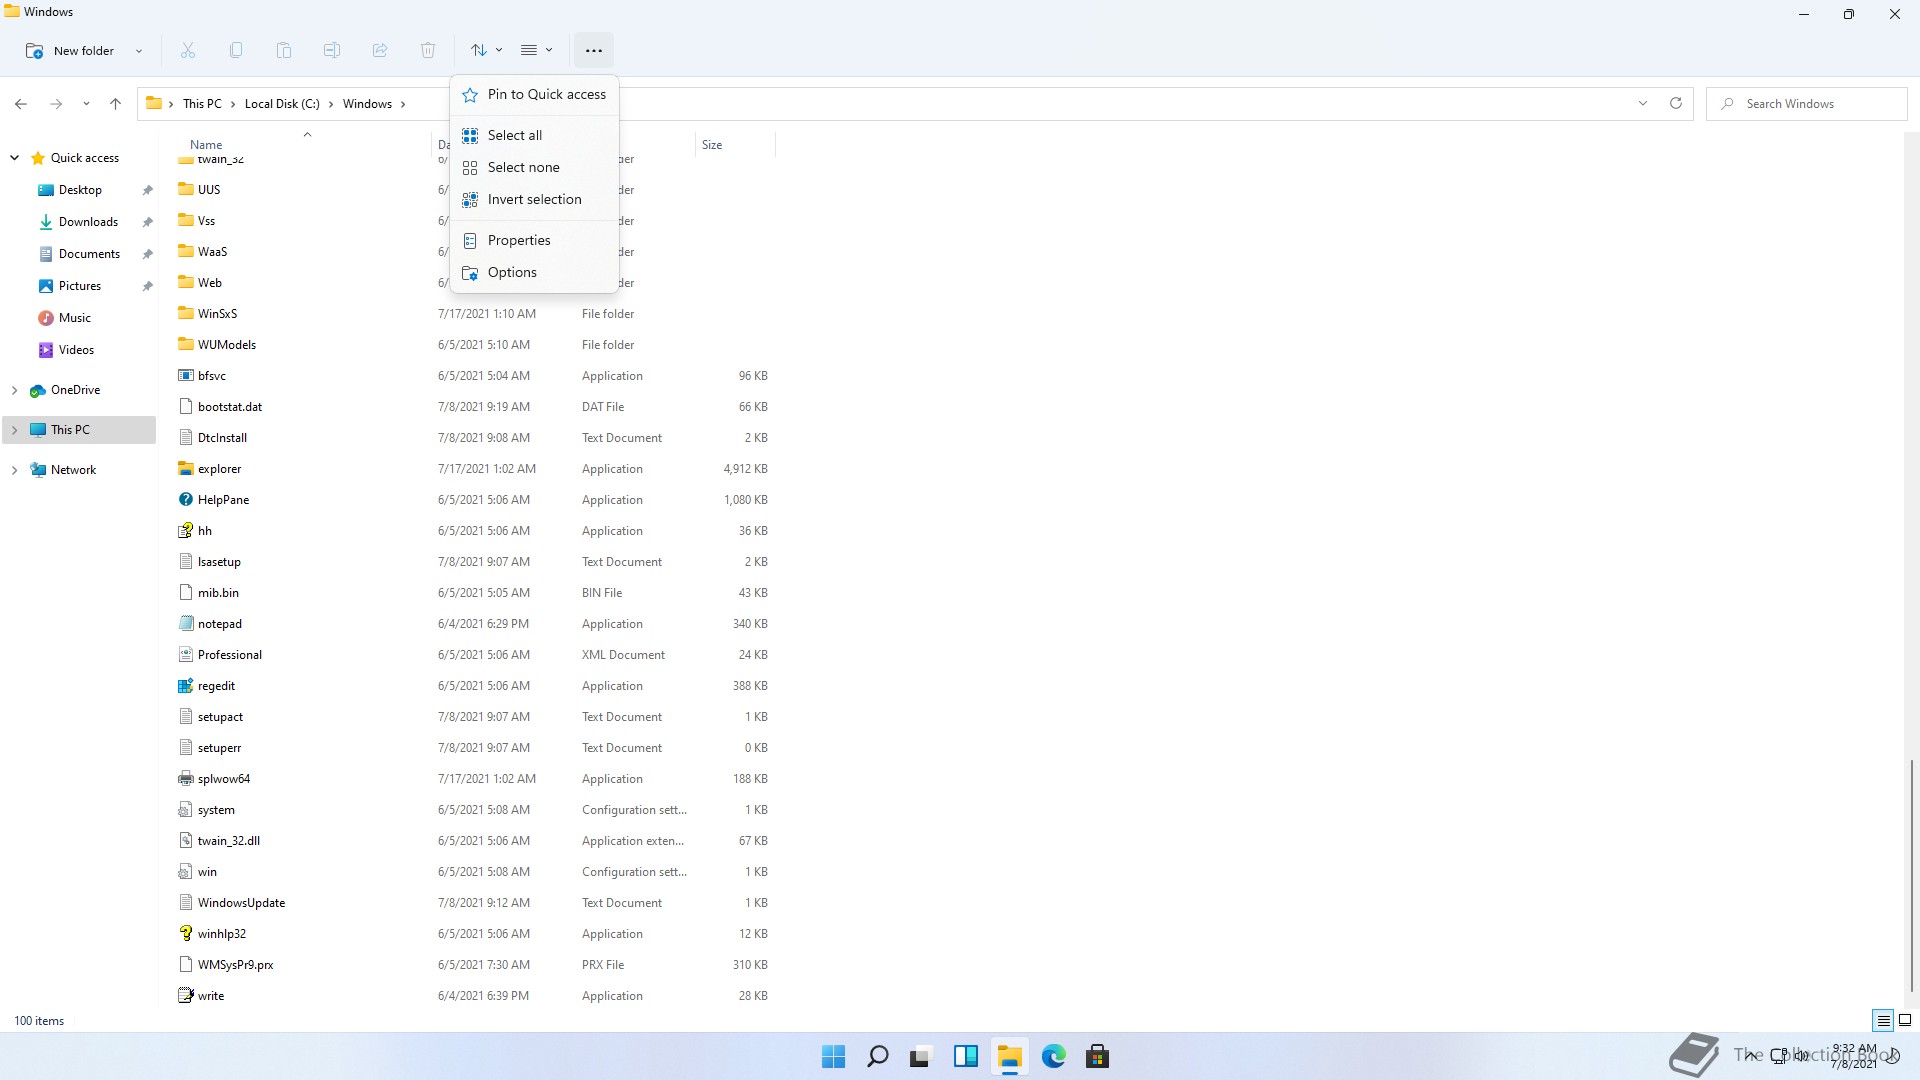The width and height of the screenshot is (1920, 1080).
Task: Open Microsoft Store from taskbar
Action: [x=1097, y=1056]
